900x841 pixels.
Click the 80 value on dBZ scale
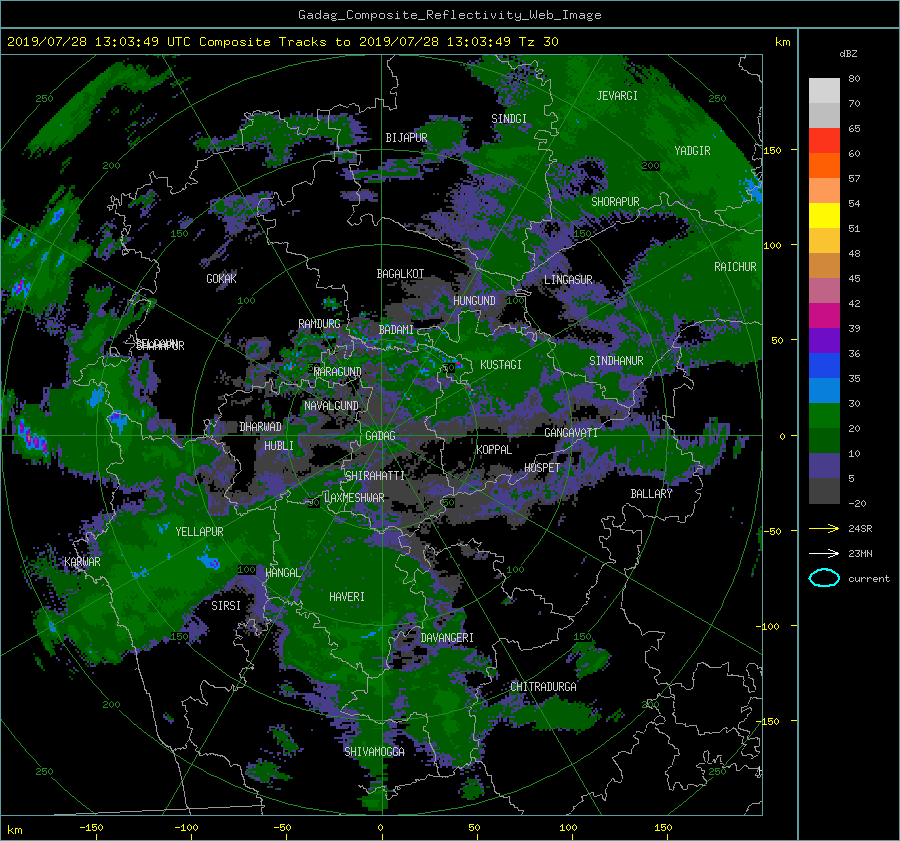(x=854, y=79)
